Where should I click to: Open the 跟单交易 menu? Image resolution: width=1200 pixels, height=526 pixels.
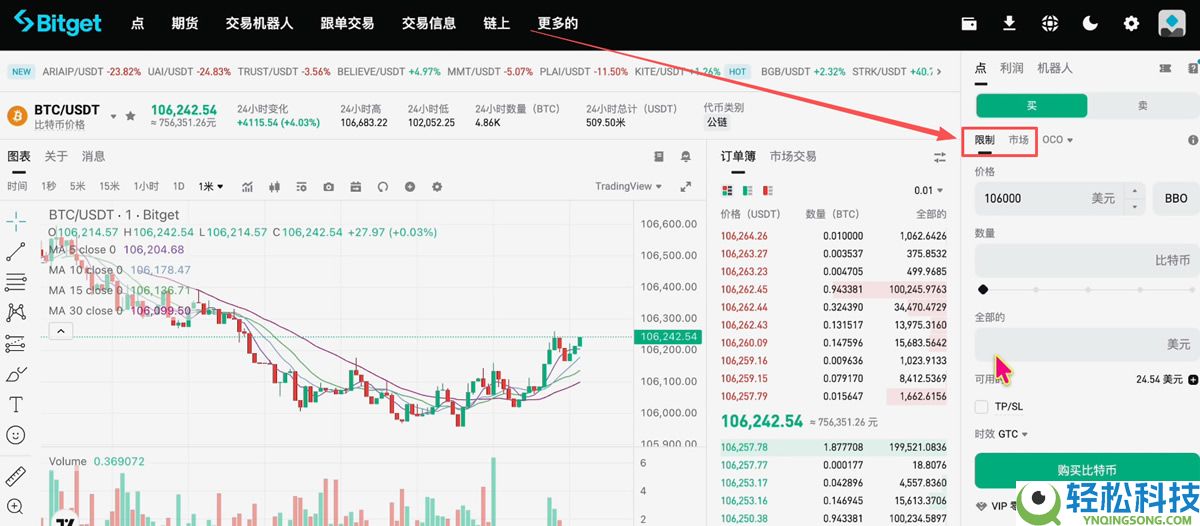pos(347,23)
